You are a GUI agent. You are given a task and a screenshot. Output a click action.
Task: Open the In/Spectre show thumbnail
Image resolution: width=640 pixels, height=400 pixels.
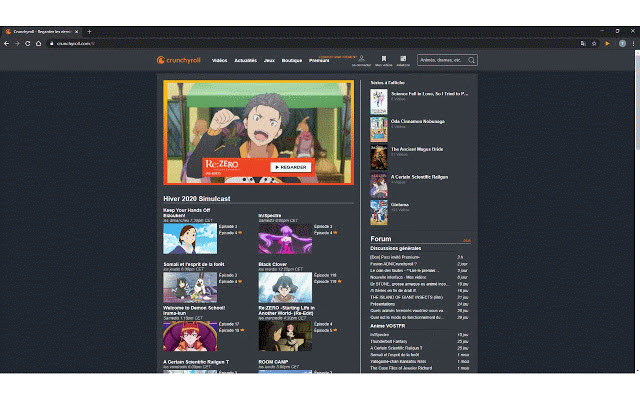285,238
